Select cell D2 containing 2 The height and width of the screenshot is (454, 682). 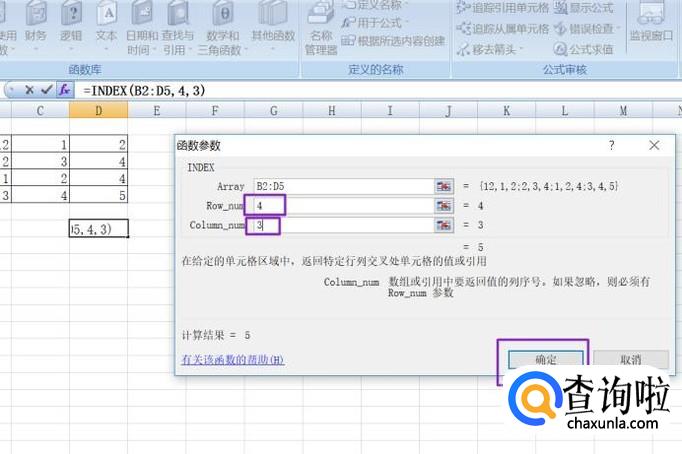pos(99,144)
